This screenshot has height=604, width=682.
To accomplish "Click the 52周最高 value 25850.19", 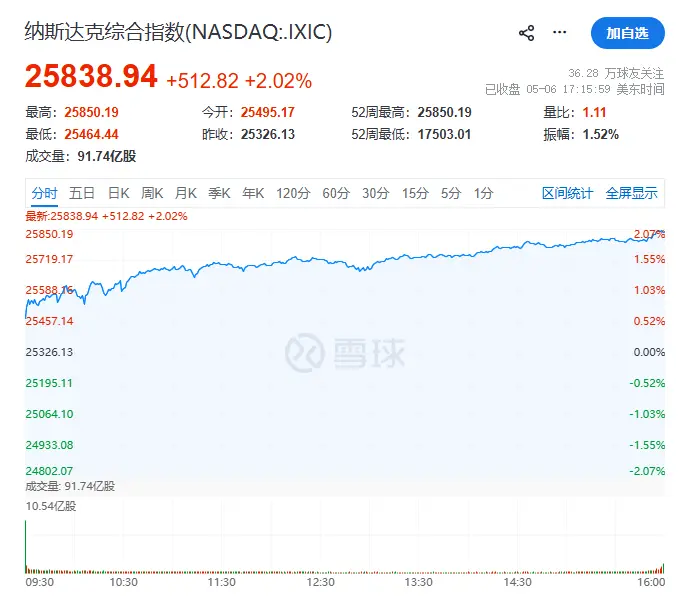I will tap(445, 113).
